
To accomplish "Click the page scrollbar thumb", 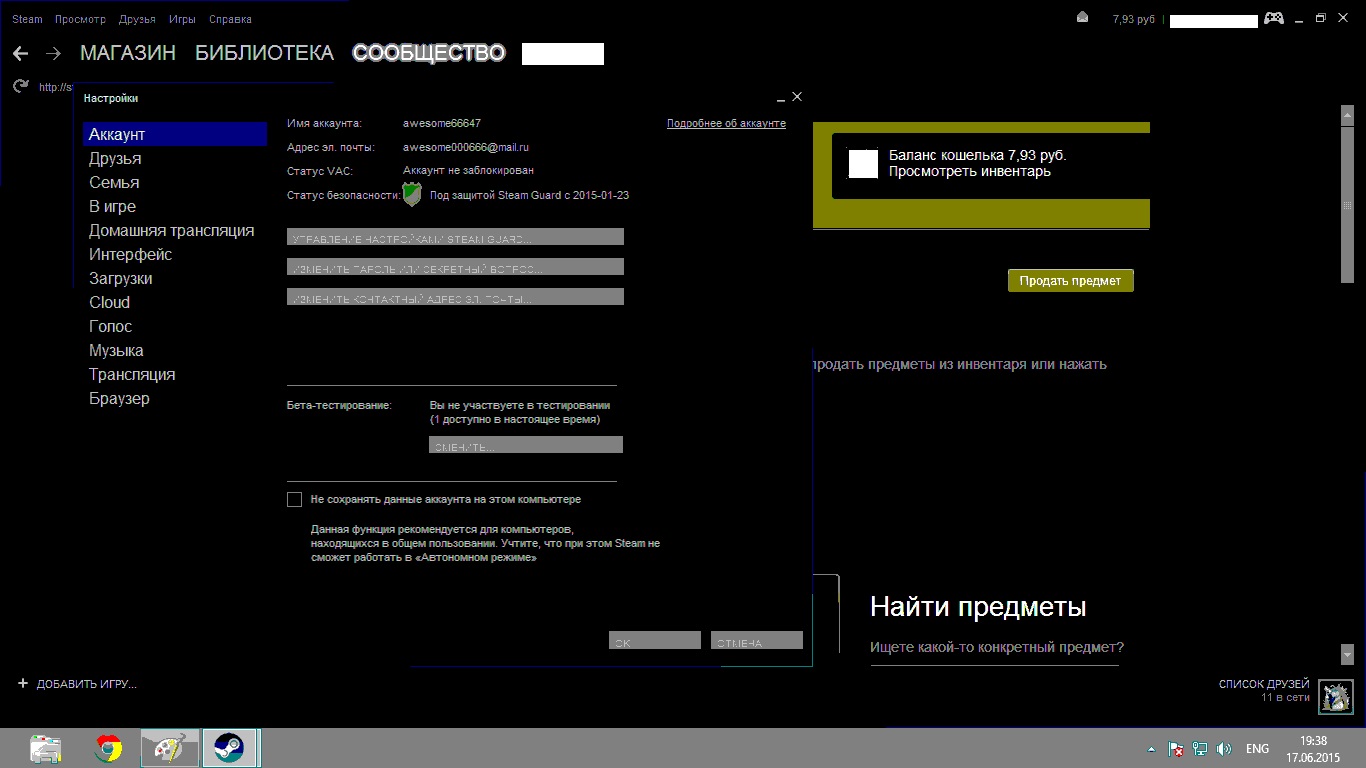I will (1347, 206).
